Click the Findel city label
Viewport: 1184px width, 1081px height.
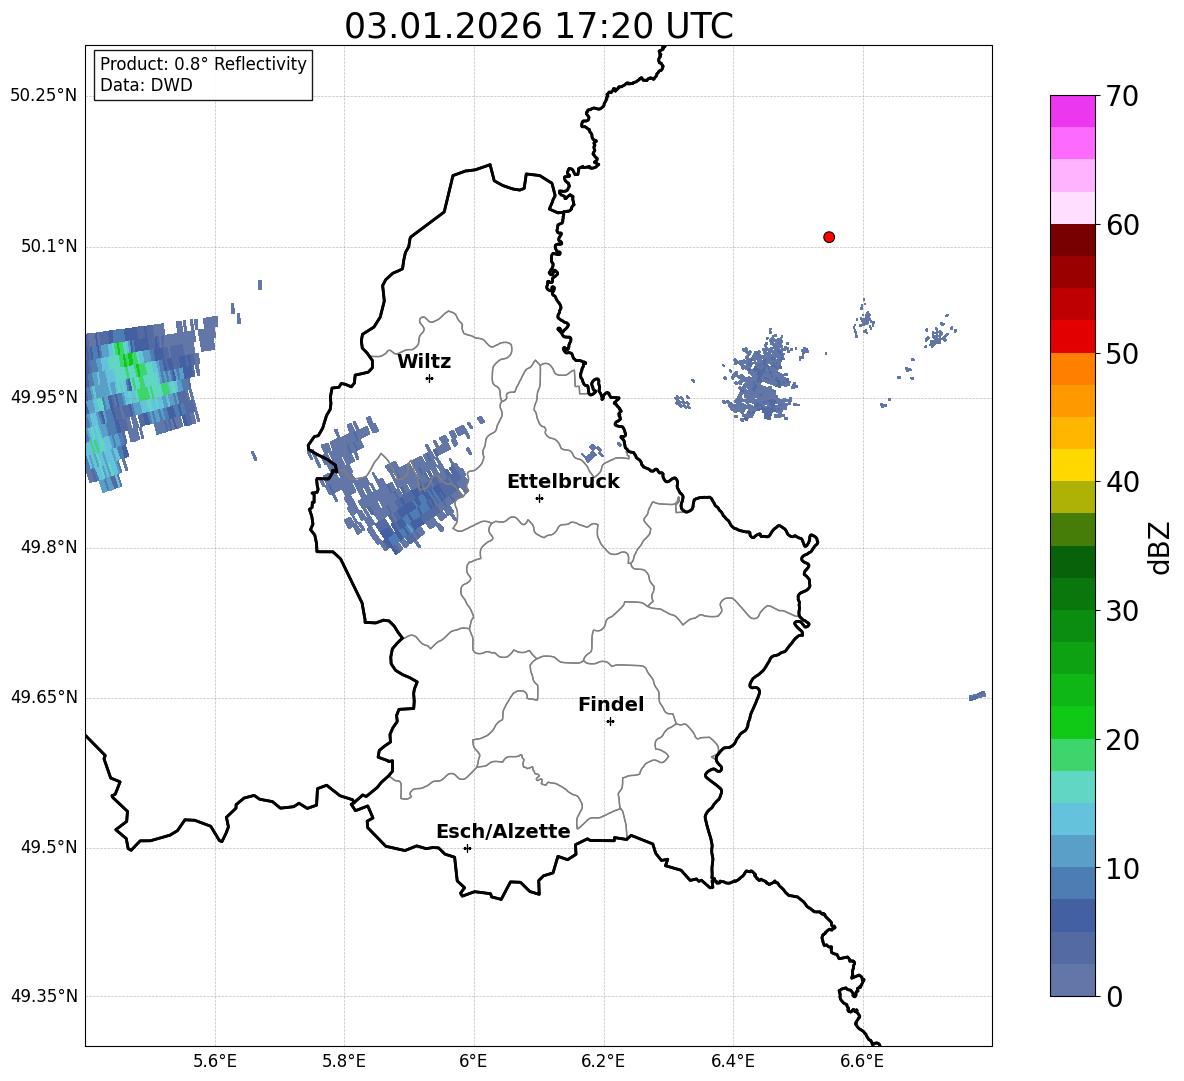tap(611, 704)
